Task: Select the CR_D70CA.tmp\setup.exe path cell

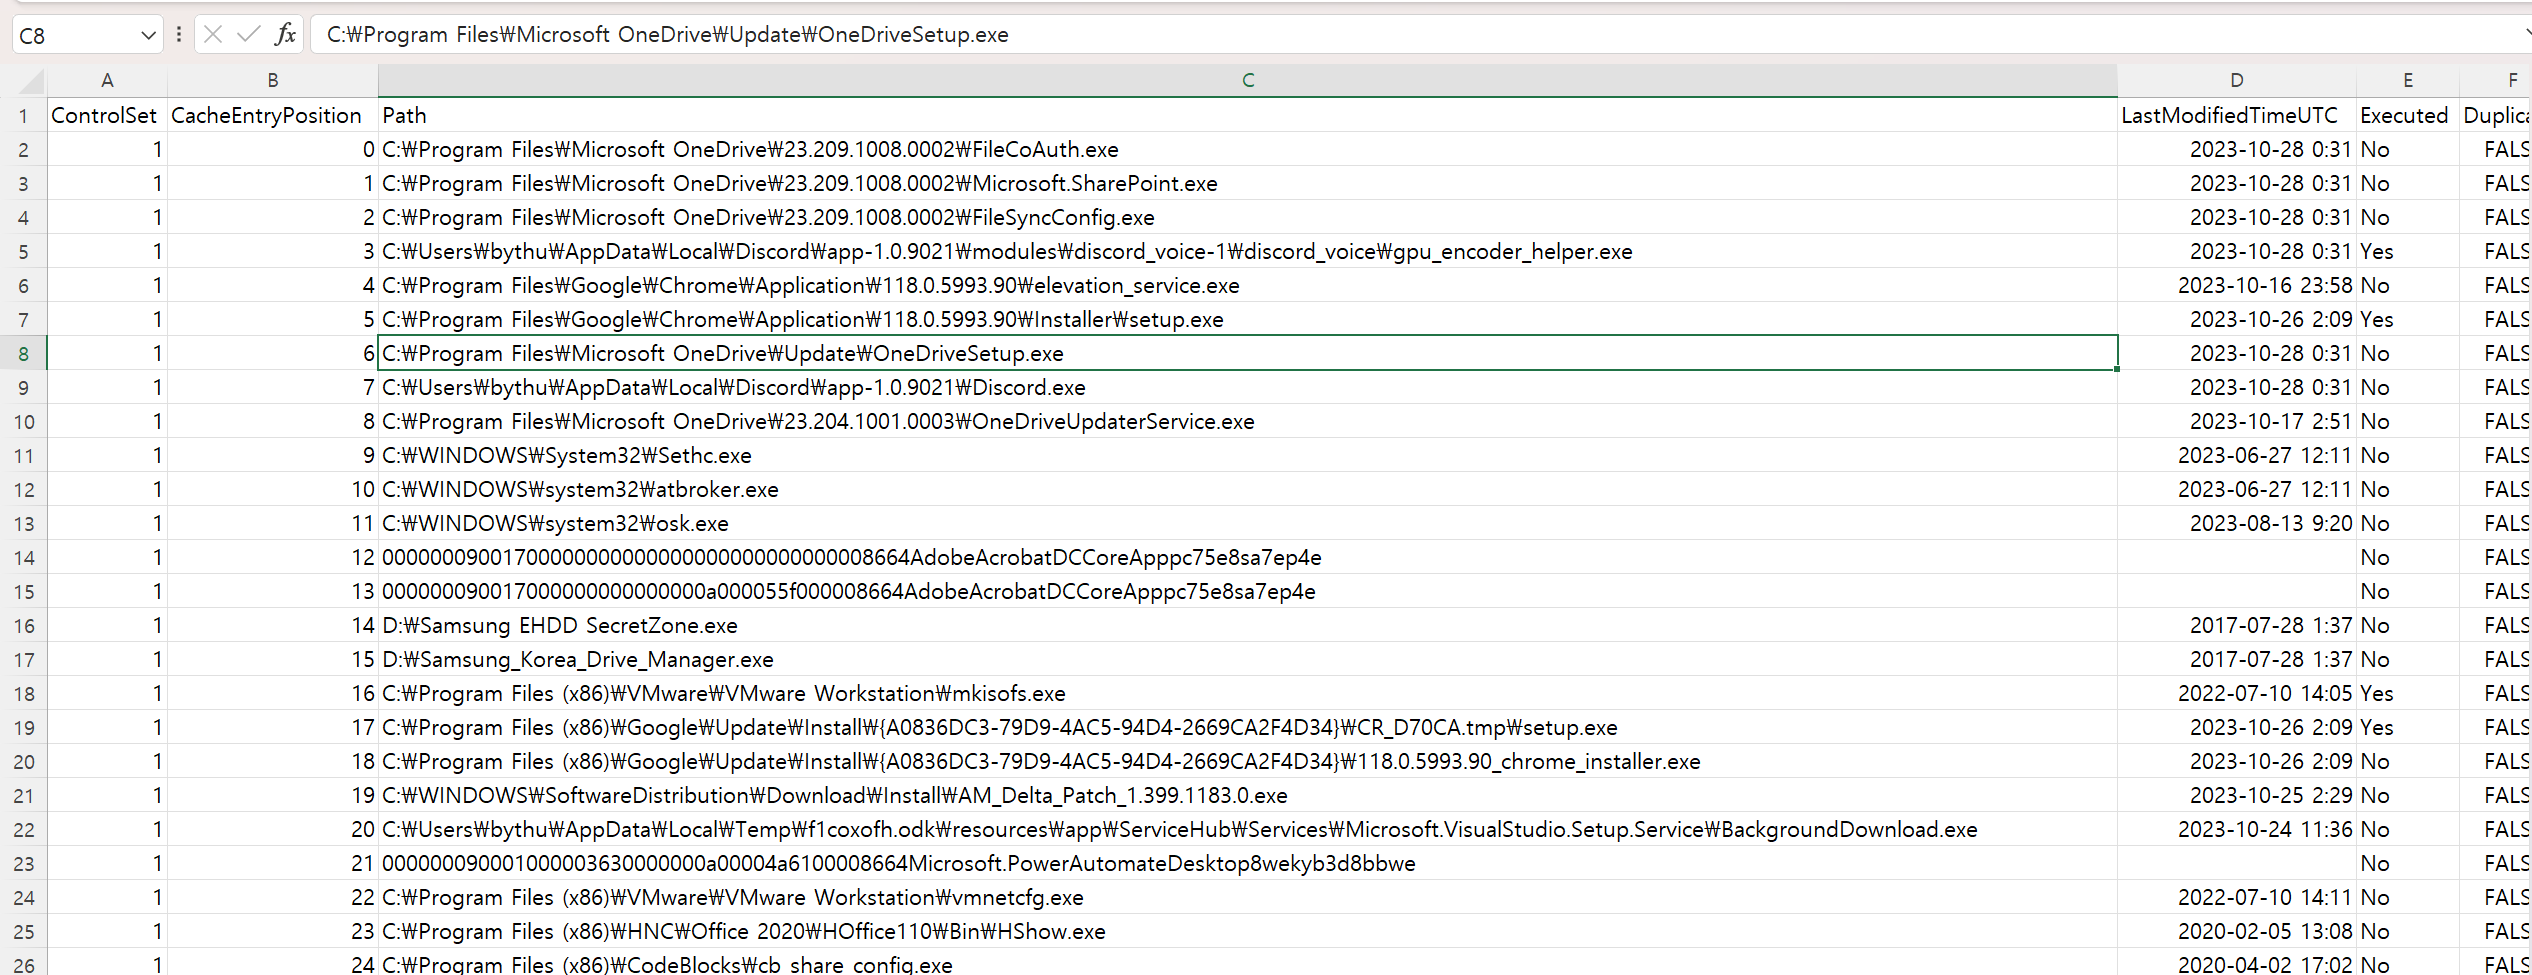Action: pyautogui.click(x=1248, y=728)
